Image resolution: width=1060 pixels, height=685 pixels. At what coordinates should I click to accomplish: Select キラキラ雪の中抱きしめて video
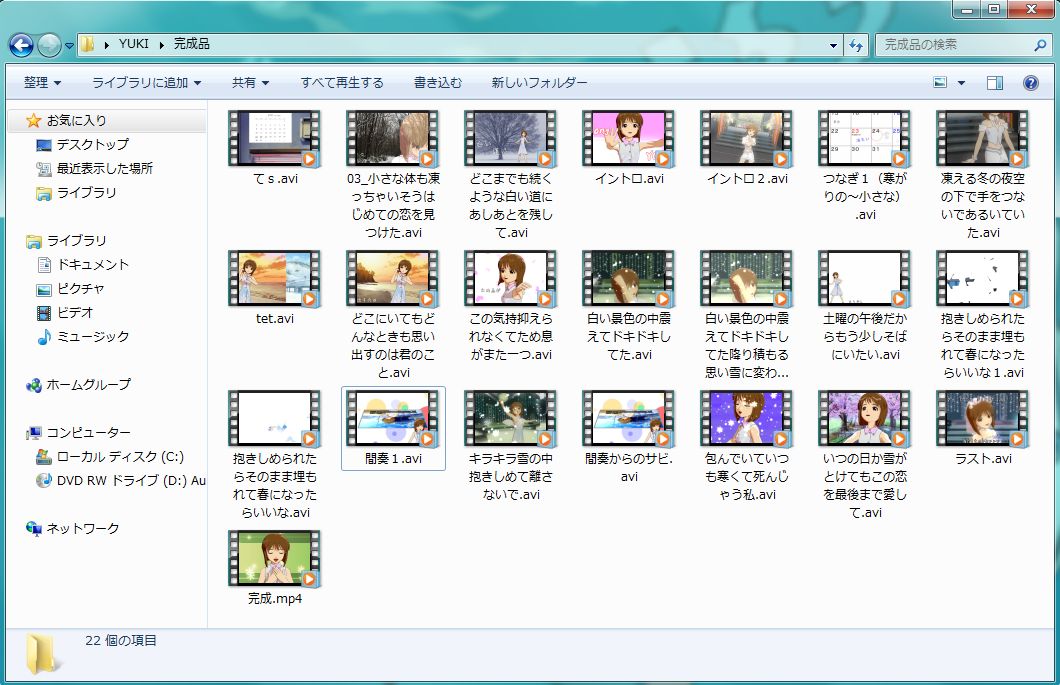pos(511,446)
